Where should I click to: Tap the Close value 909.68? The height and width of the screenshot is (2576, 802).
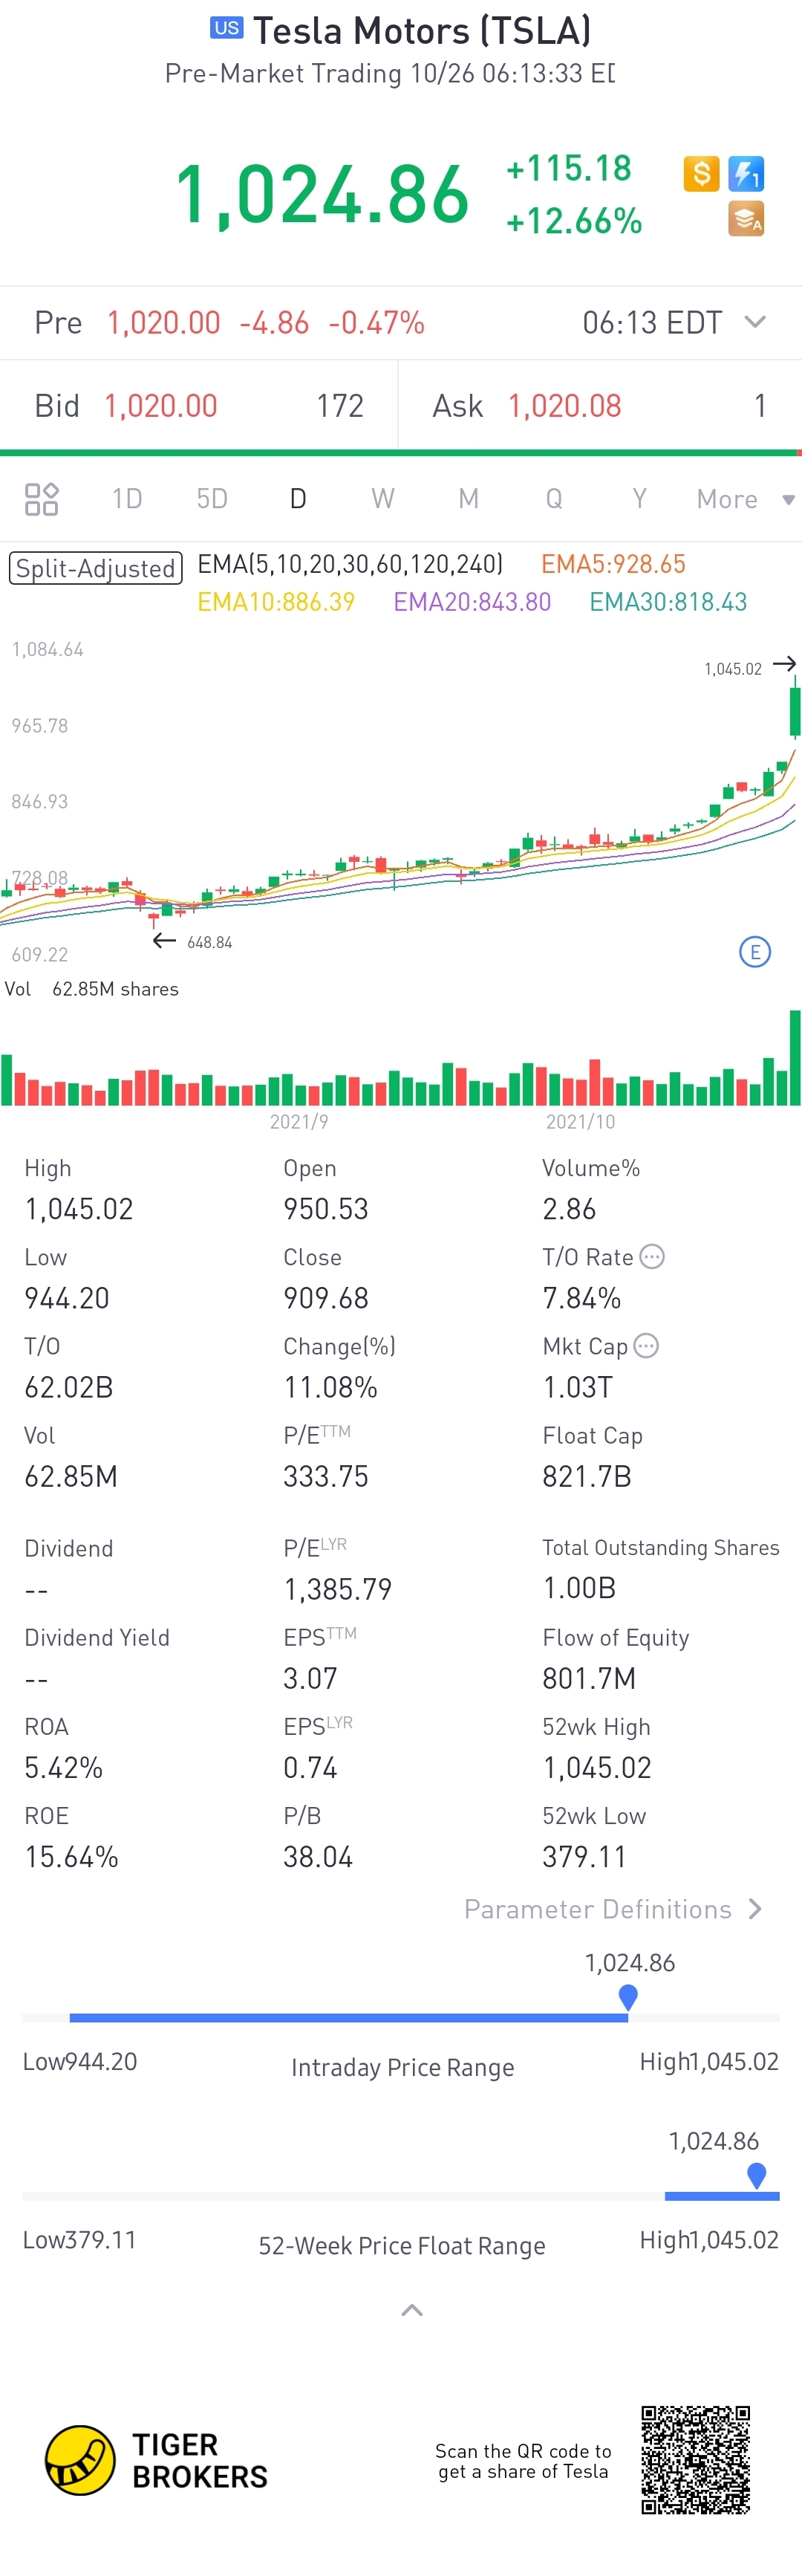[x=326, y=1298]
